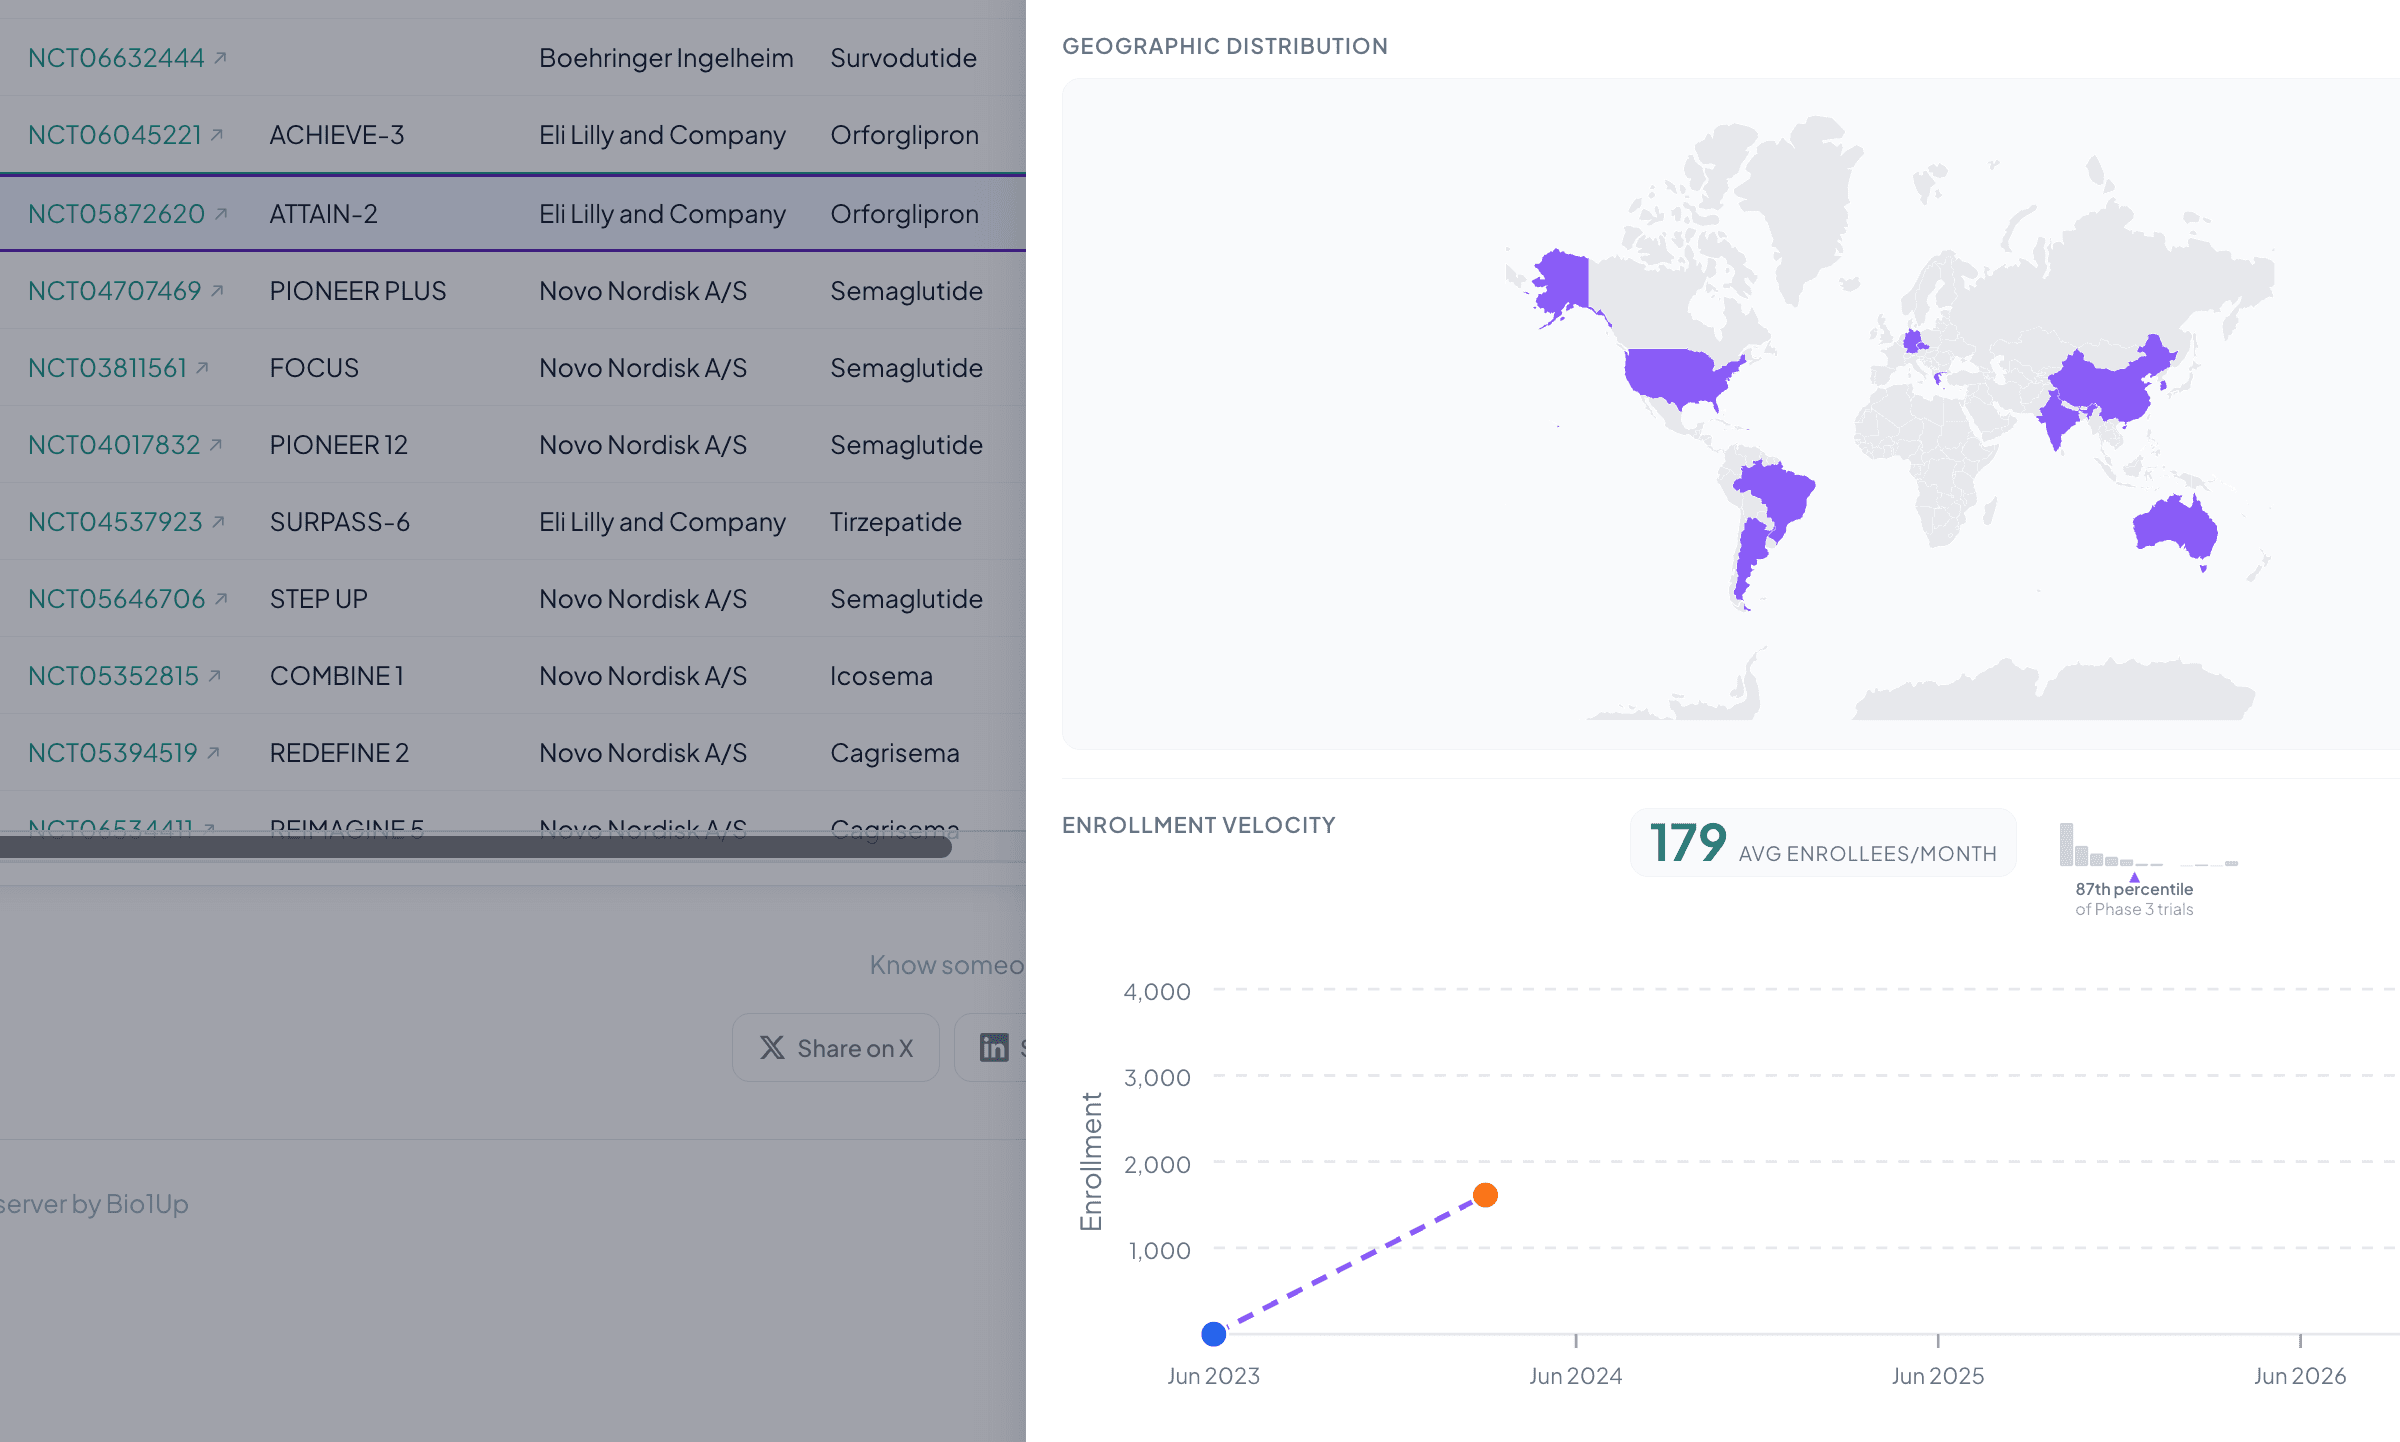This screenshot has width=2400, height=1442.
Task: Select the FOCUS trial name
Action: coord(314,368)
